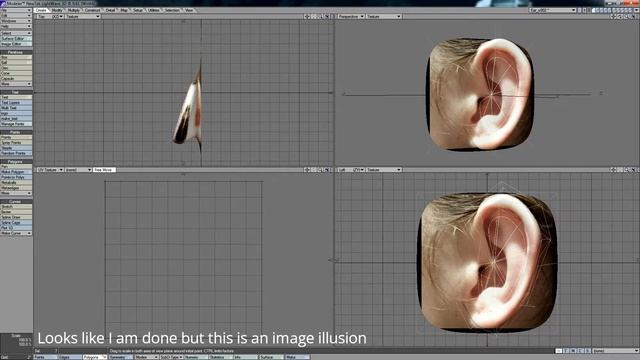Toggle the Free Move button in UV viewport

[x=104, y=170]
